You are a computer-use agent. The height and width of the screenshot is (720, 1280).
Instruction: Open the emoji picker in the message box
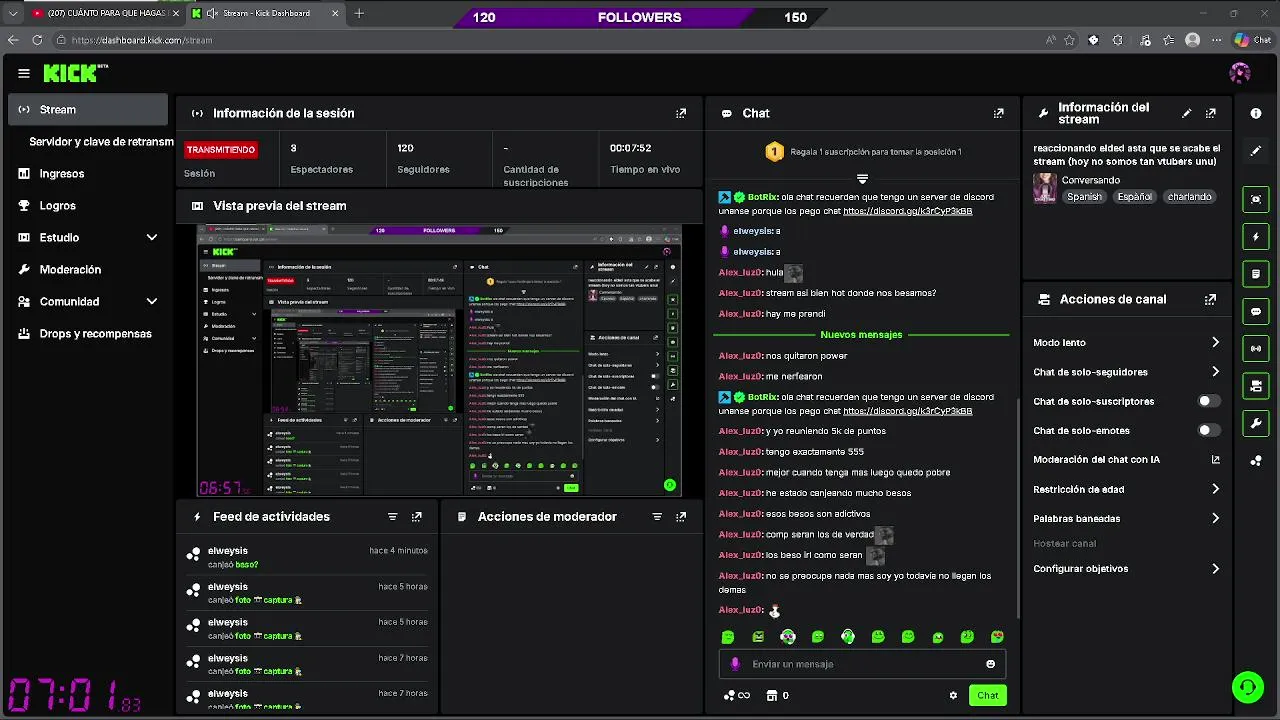pyautogui.click(x=990, y=664)
